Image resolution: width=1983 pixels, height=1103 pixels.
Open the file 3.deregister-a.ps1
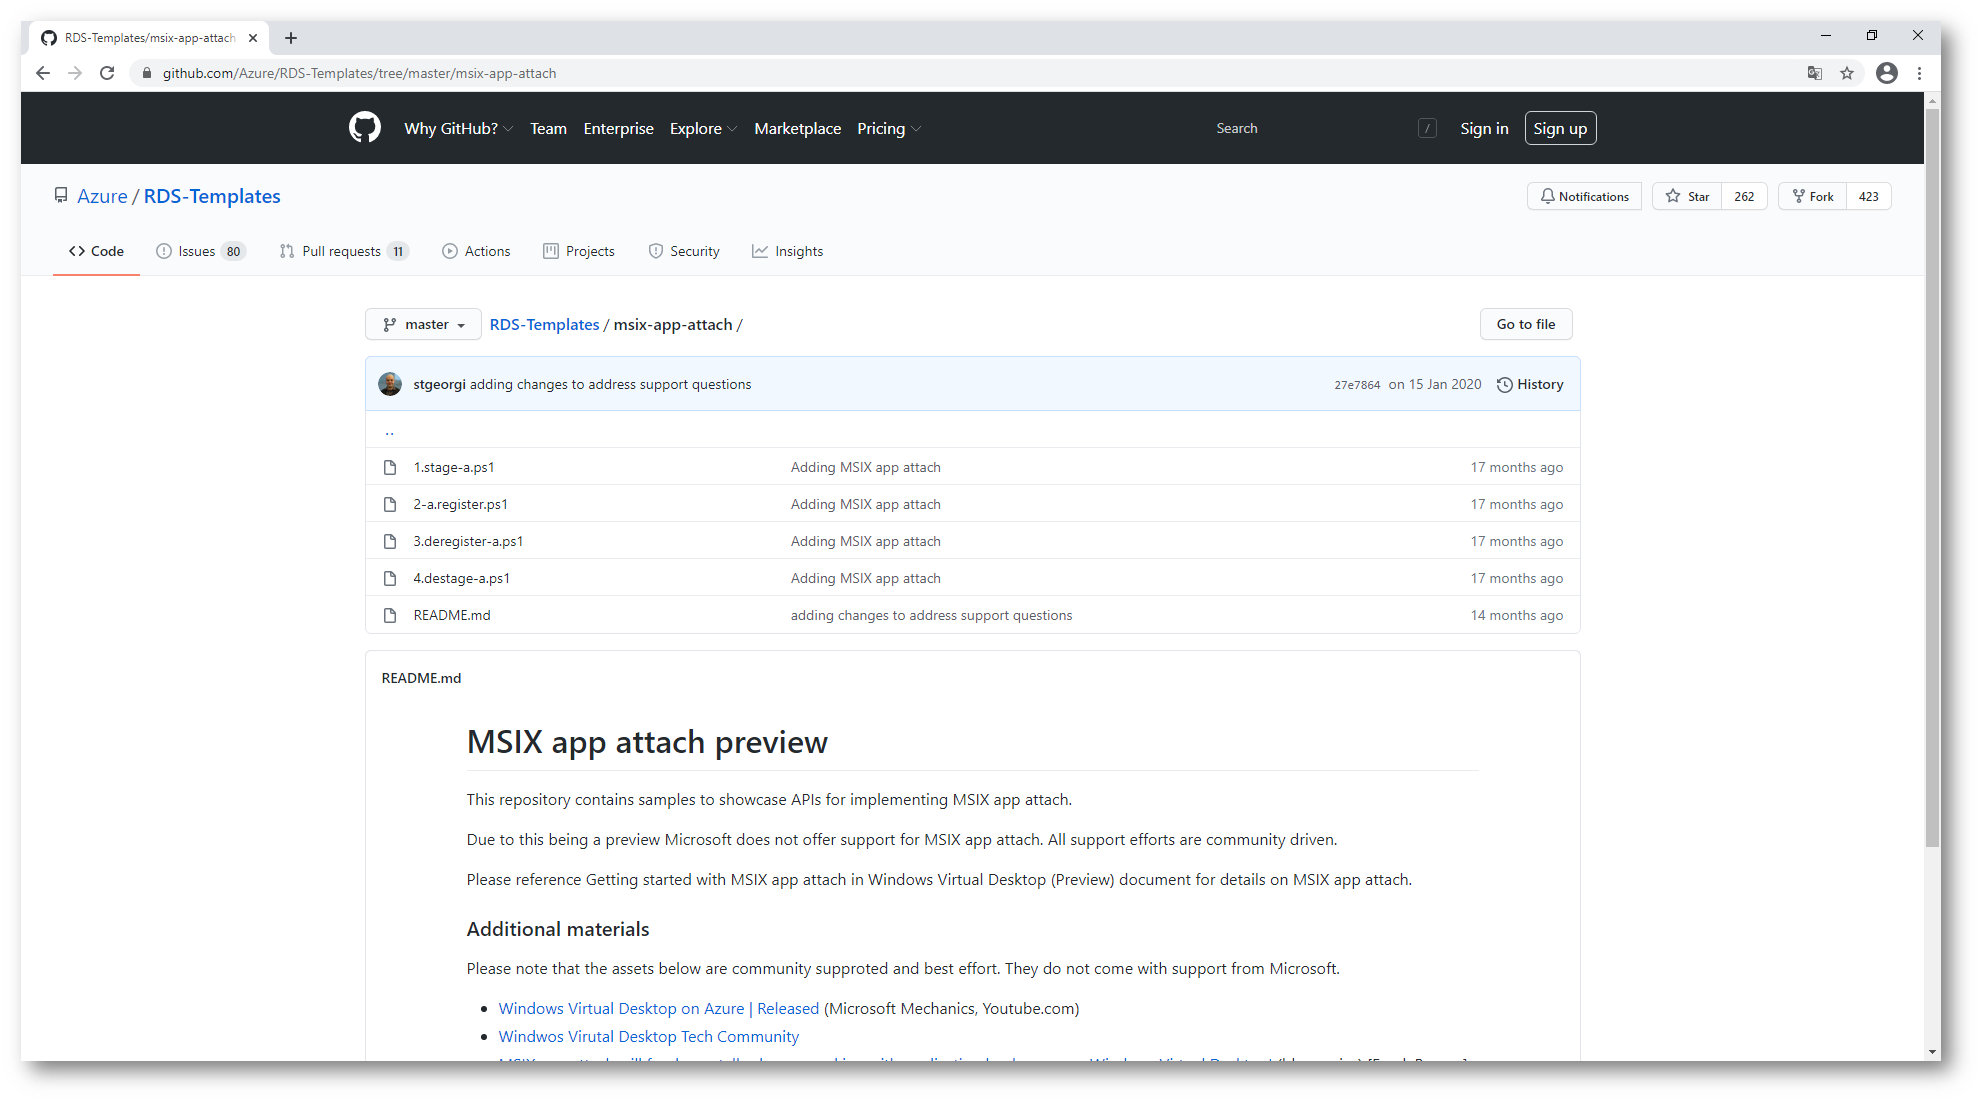tap(469, 541)
